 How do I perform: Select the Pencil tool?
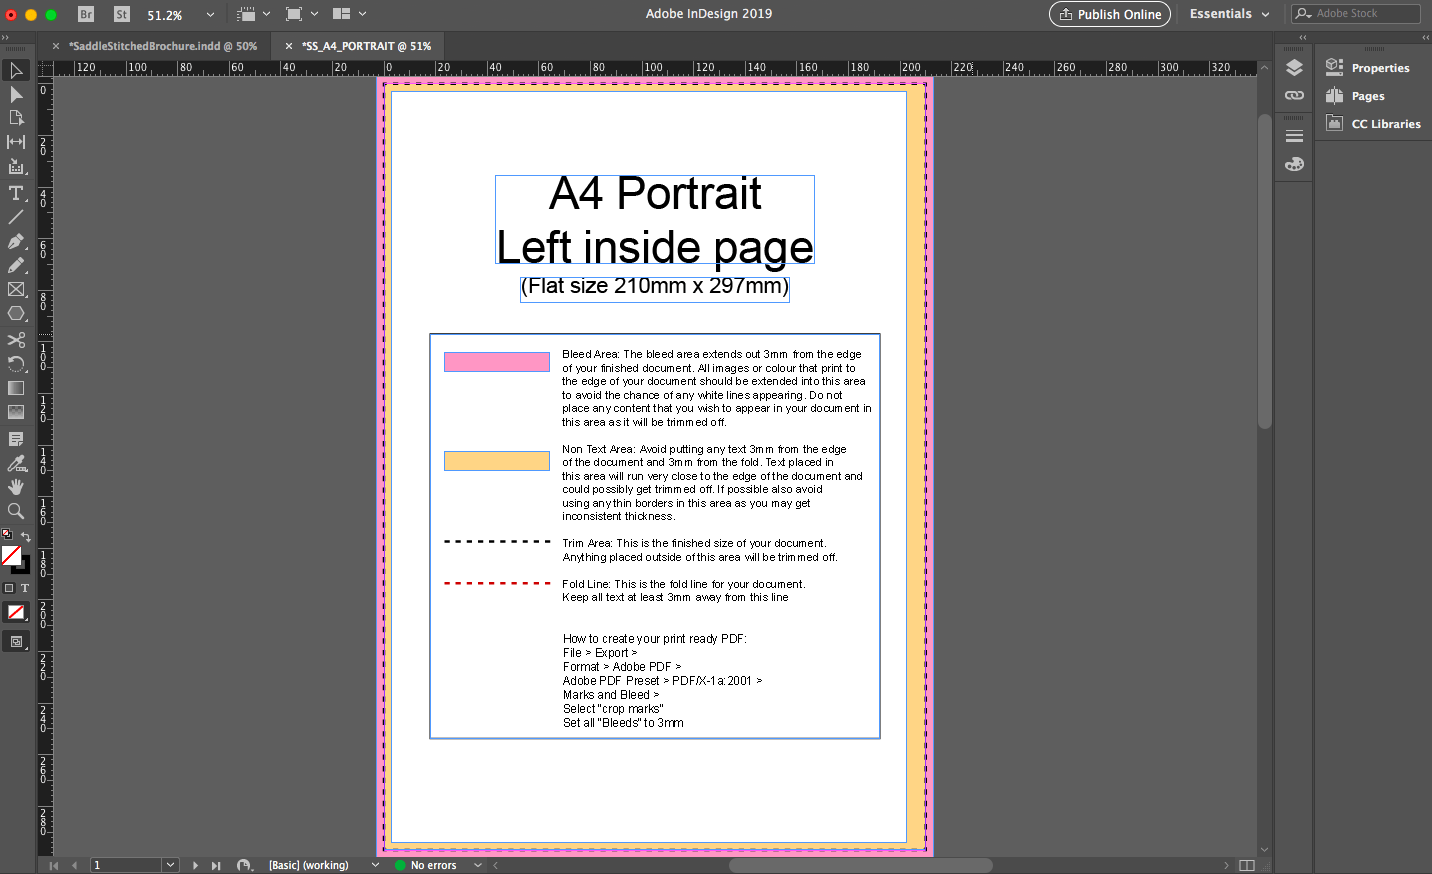tap(16, 265)
